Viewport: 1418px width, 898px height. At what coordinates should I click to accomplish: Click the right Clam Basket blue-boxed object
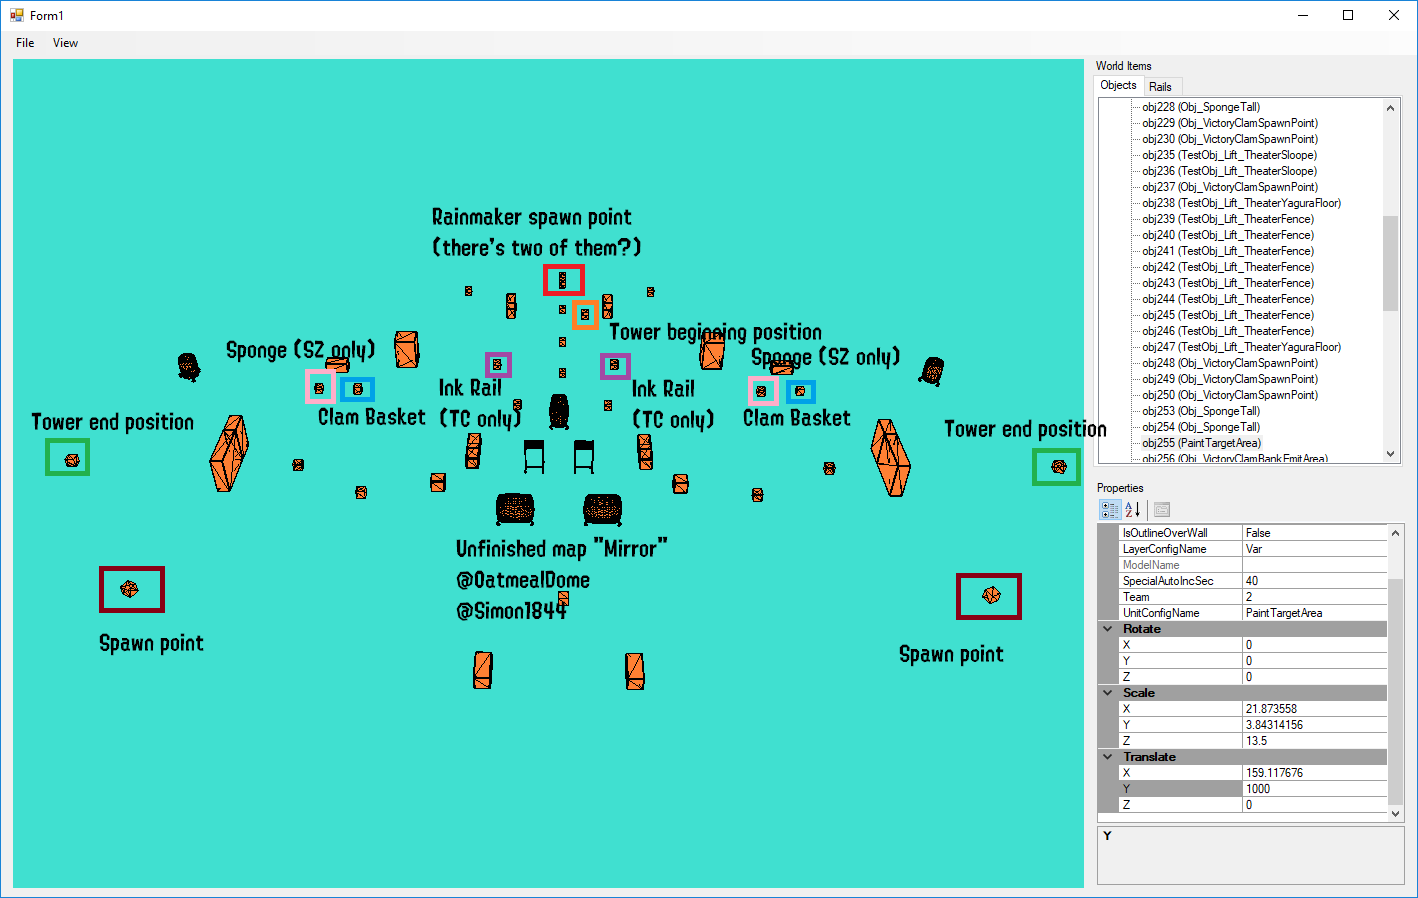(x=800, y=391)
